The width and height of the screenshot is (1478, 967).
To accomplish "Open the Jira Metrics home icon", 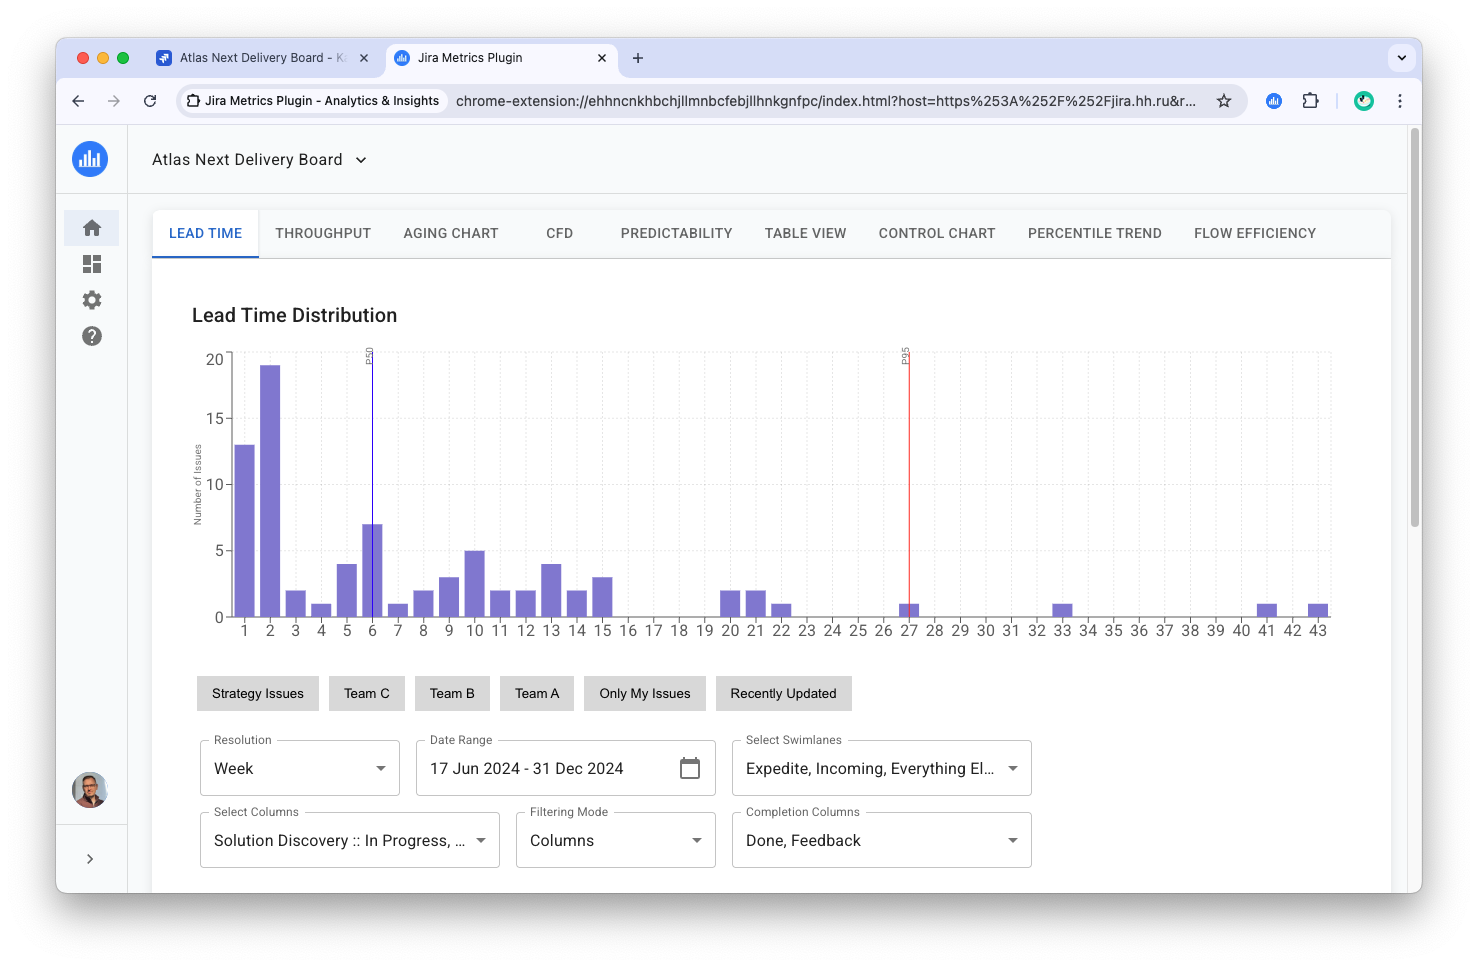I will pyautogui.click(x=92, y=228).
